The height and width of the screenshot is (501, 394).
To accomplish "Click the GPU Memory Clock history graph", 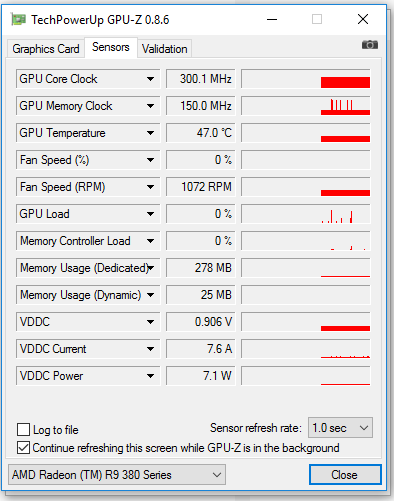I will [306, 106].
